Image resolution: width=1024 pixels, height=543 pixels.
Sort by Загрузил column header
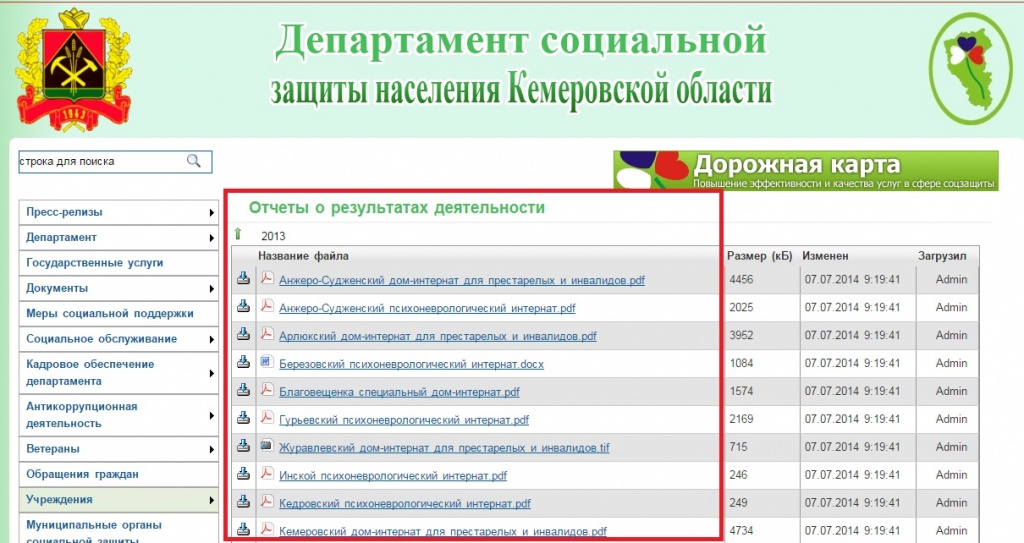[x=942, y=256]
